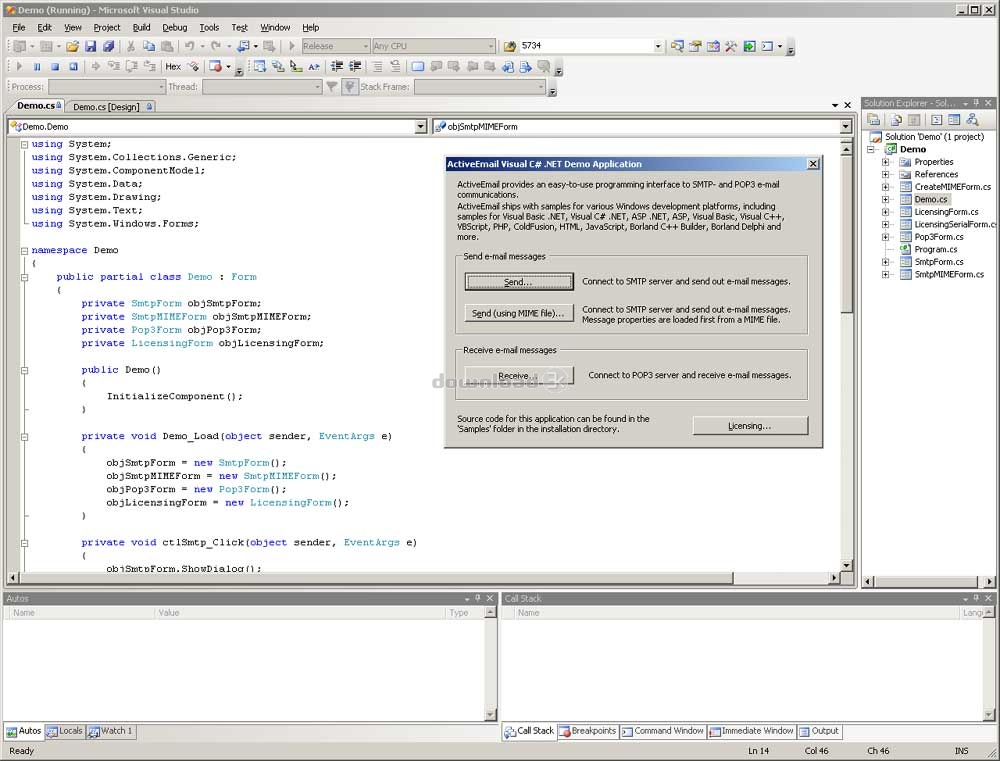Select Program.cs in Solution Explorer
Image resolution: width=1000 pixels, height=761 pixels.
pyautogui.click(x=936, y=249)
